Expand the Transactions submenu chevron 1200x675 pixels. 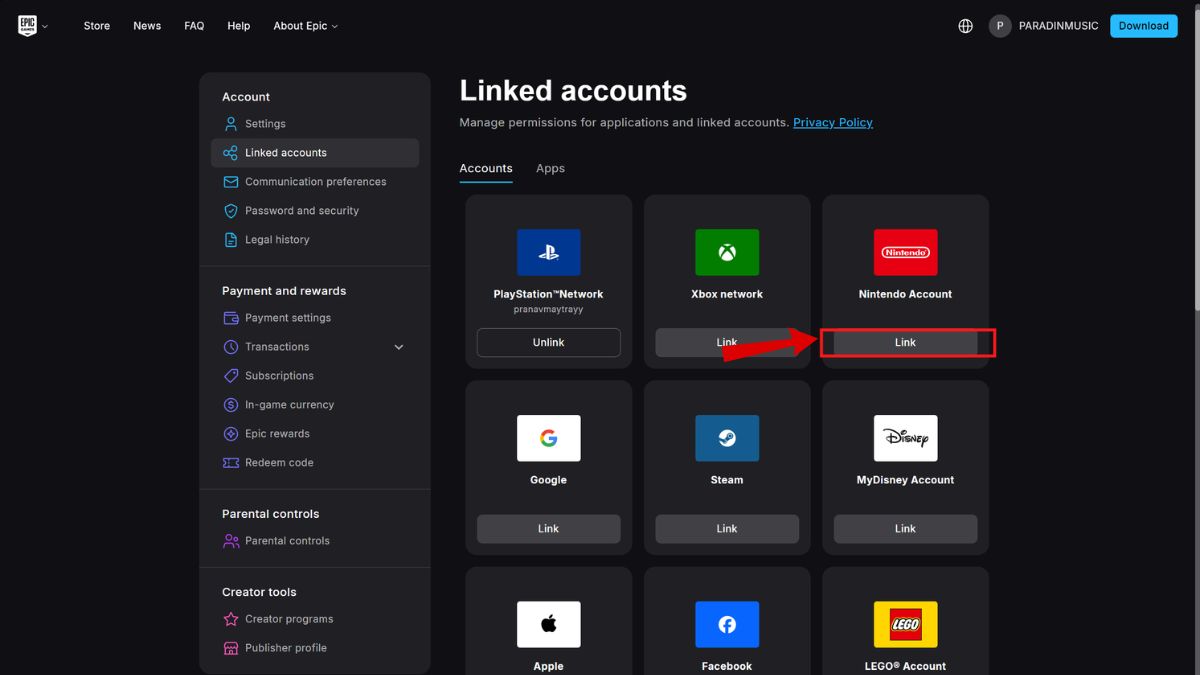coord(399,347)
